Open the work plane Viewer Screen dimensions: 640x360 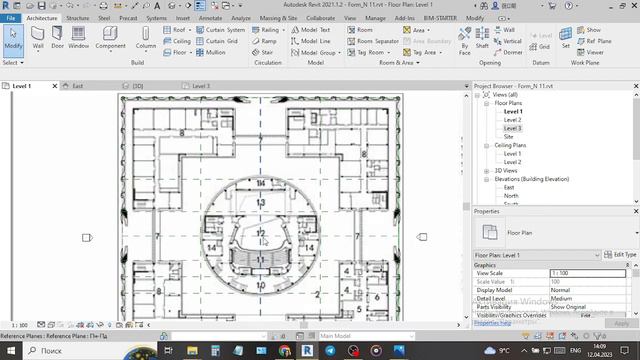click(590, 53)
